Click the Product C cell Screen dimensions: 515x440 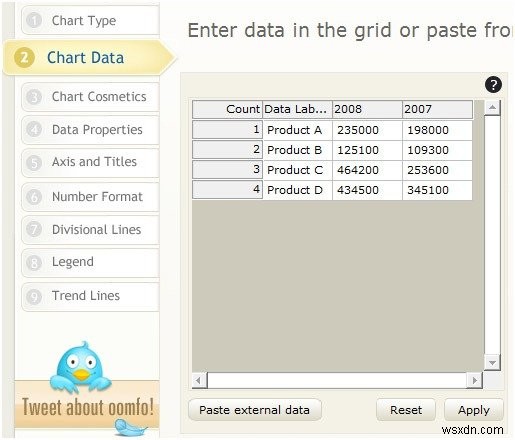coord(297,170)
